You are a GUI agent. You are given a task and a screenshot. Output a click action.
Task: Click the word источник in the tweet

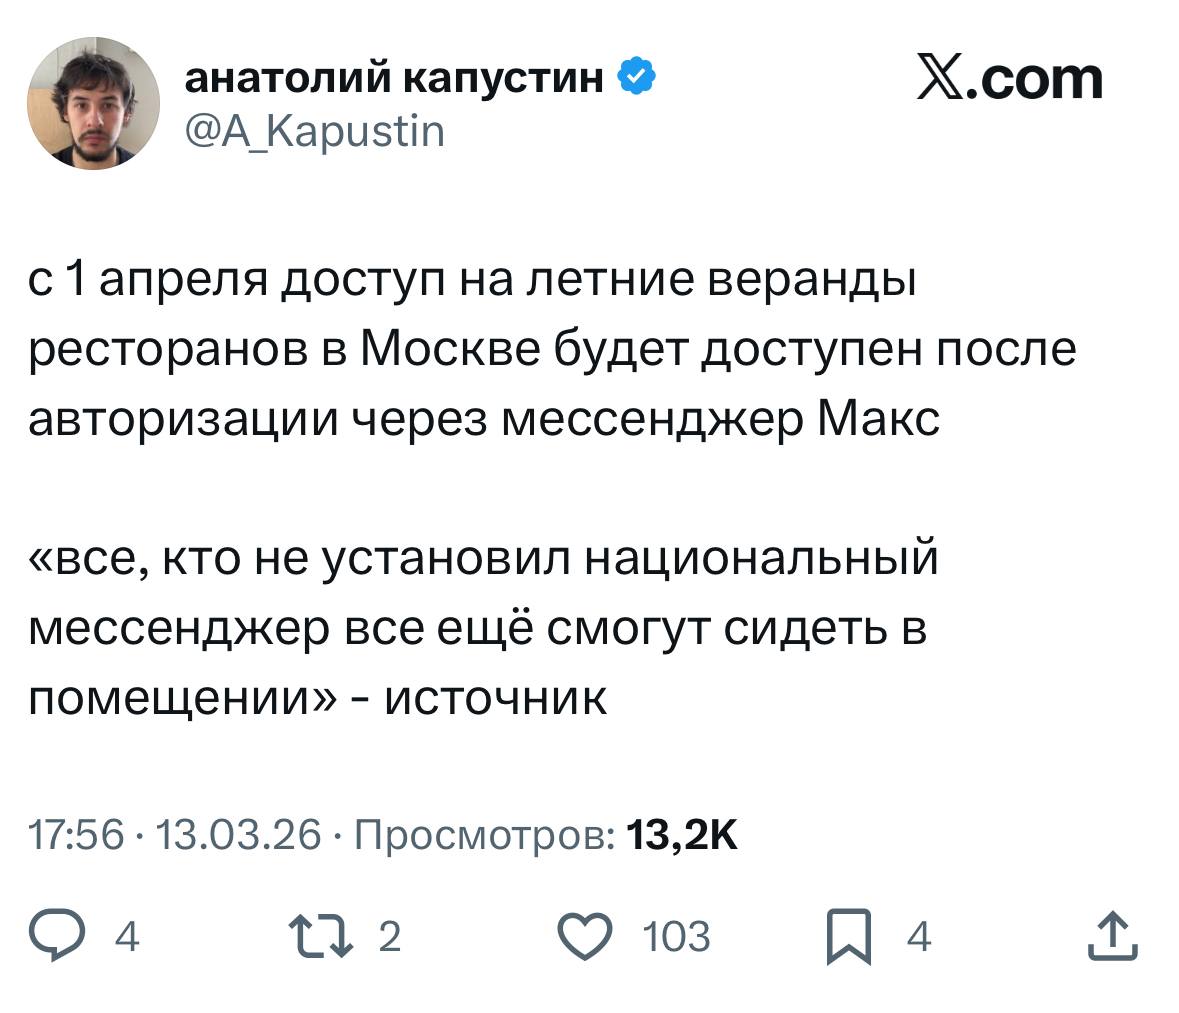495,697
